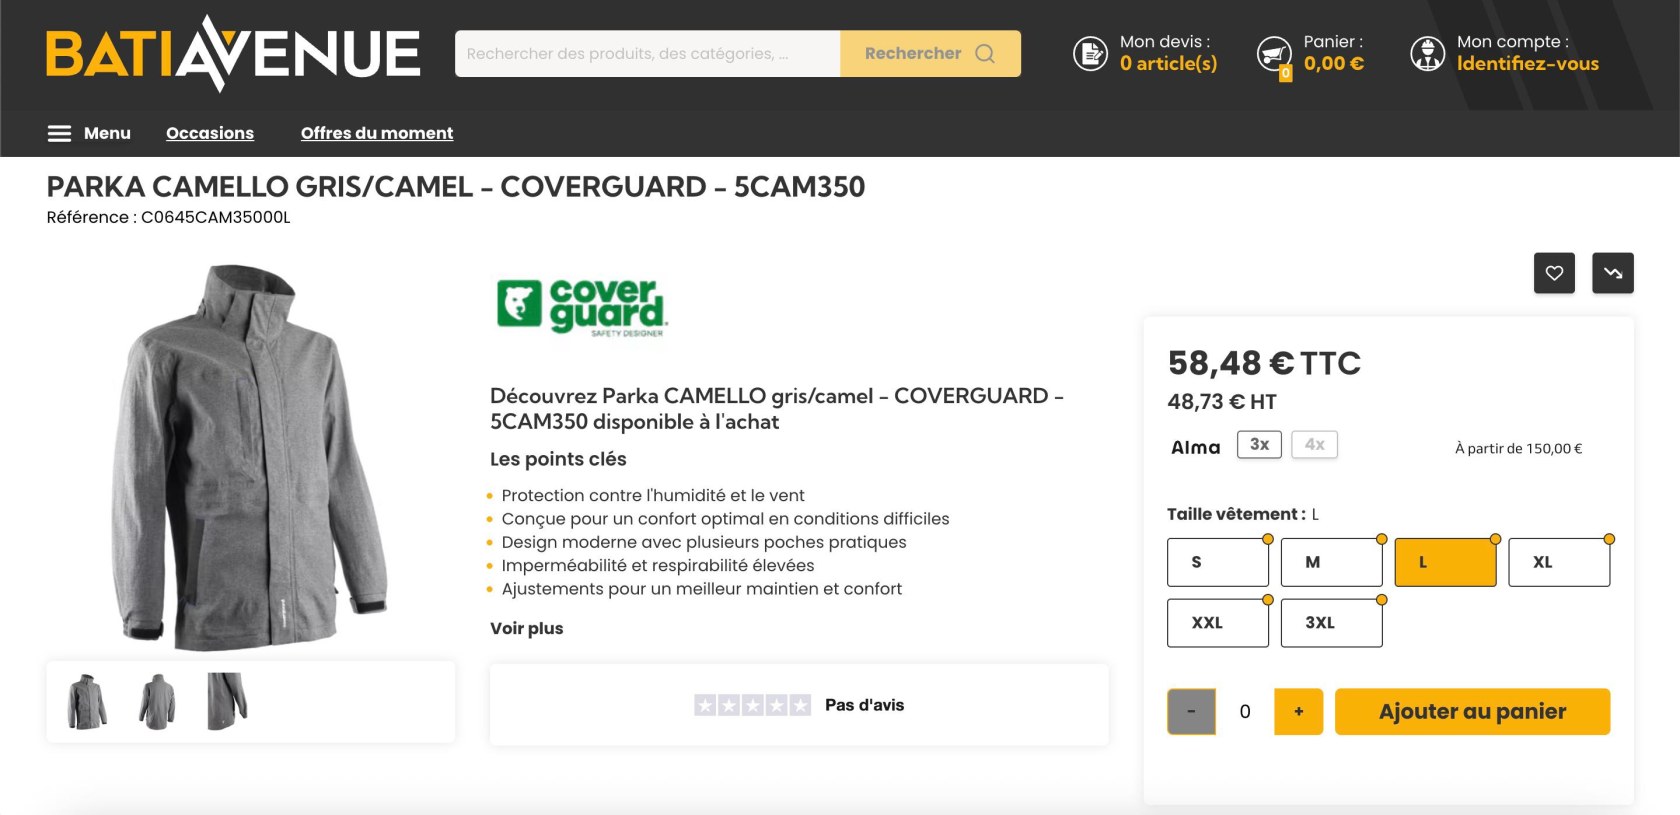The image size is (1680, 815).
Task: Click the 48,73 € HT price
Action: [1222, 402]
